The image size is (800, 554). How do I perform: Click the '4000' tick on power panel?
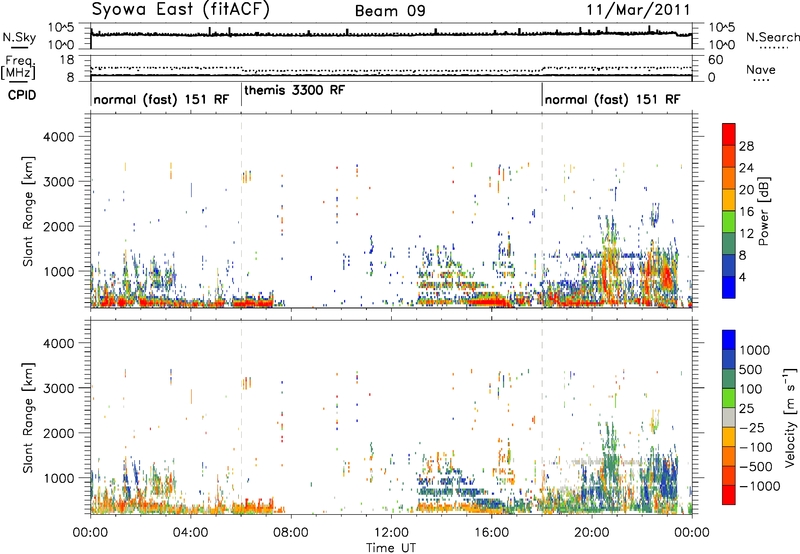coord(58,137)
